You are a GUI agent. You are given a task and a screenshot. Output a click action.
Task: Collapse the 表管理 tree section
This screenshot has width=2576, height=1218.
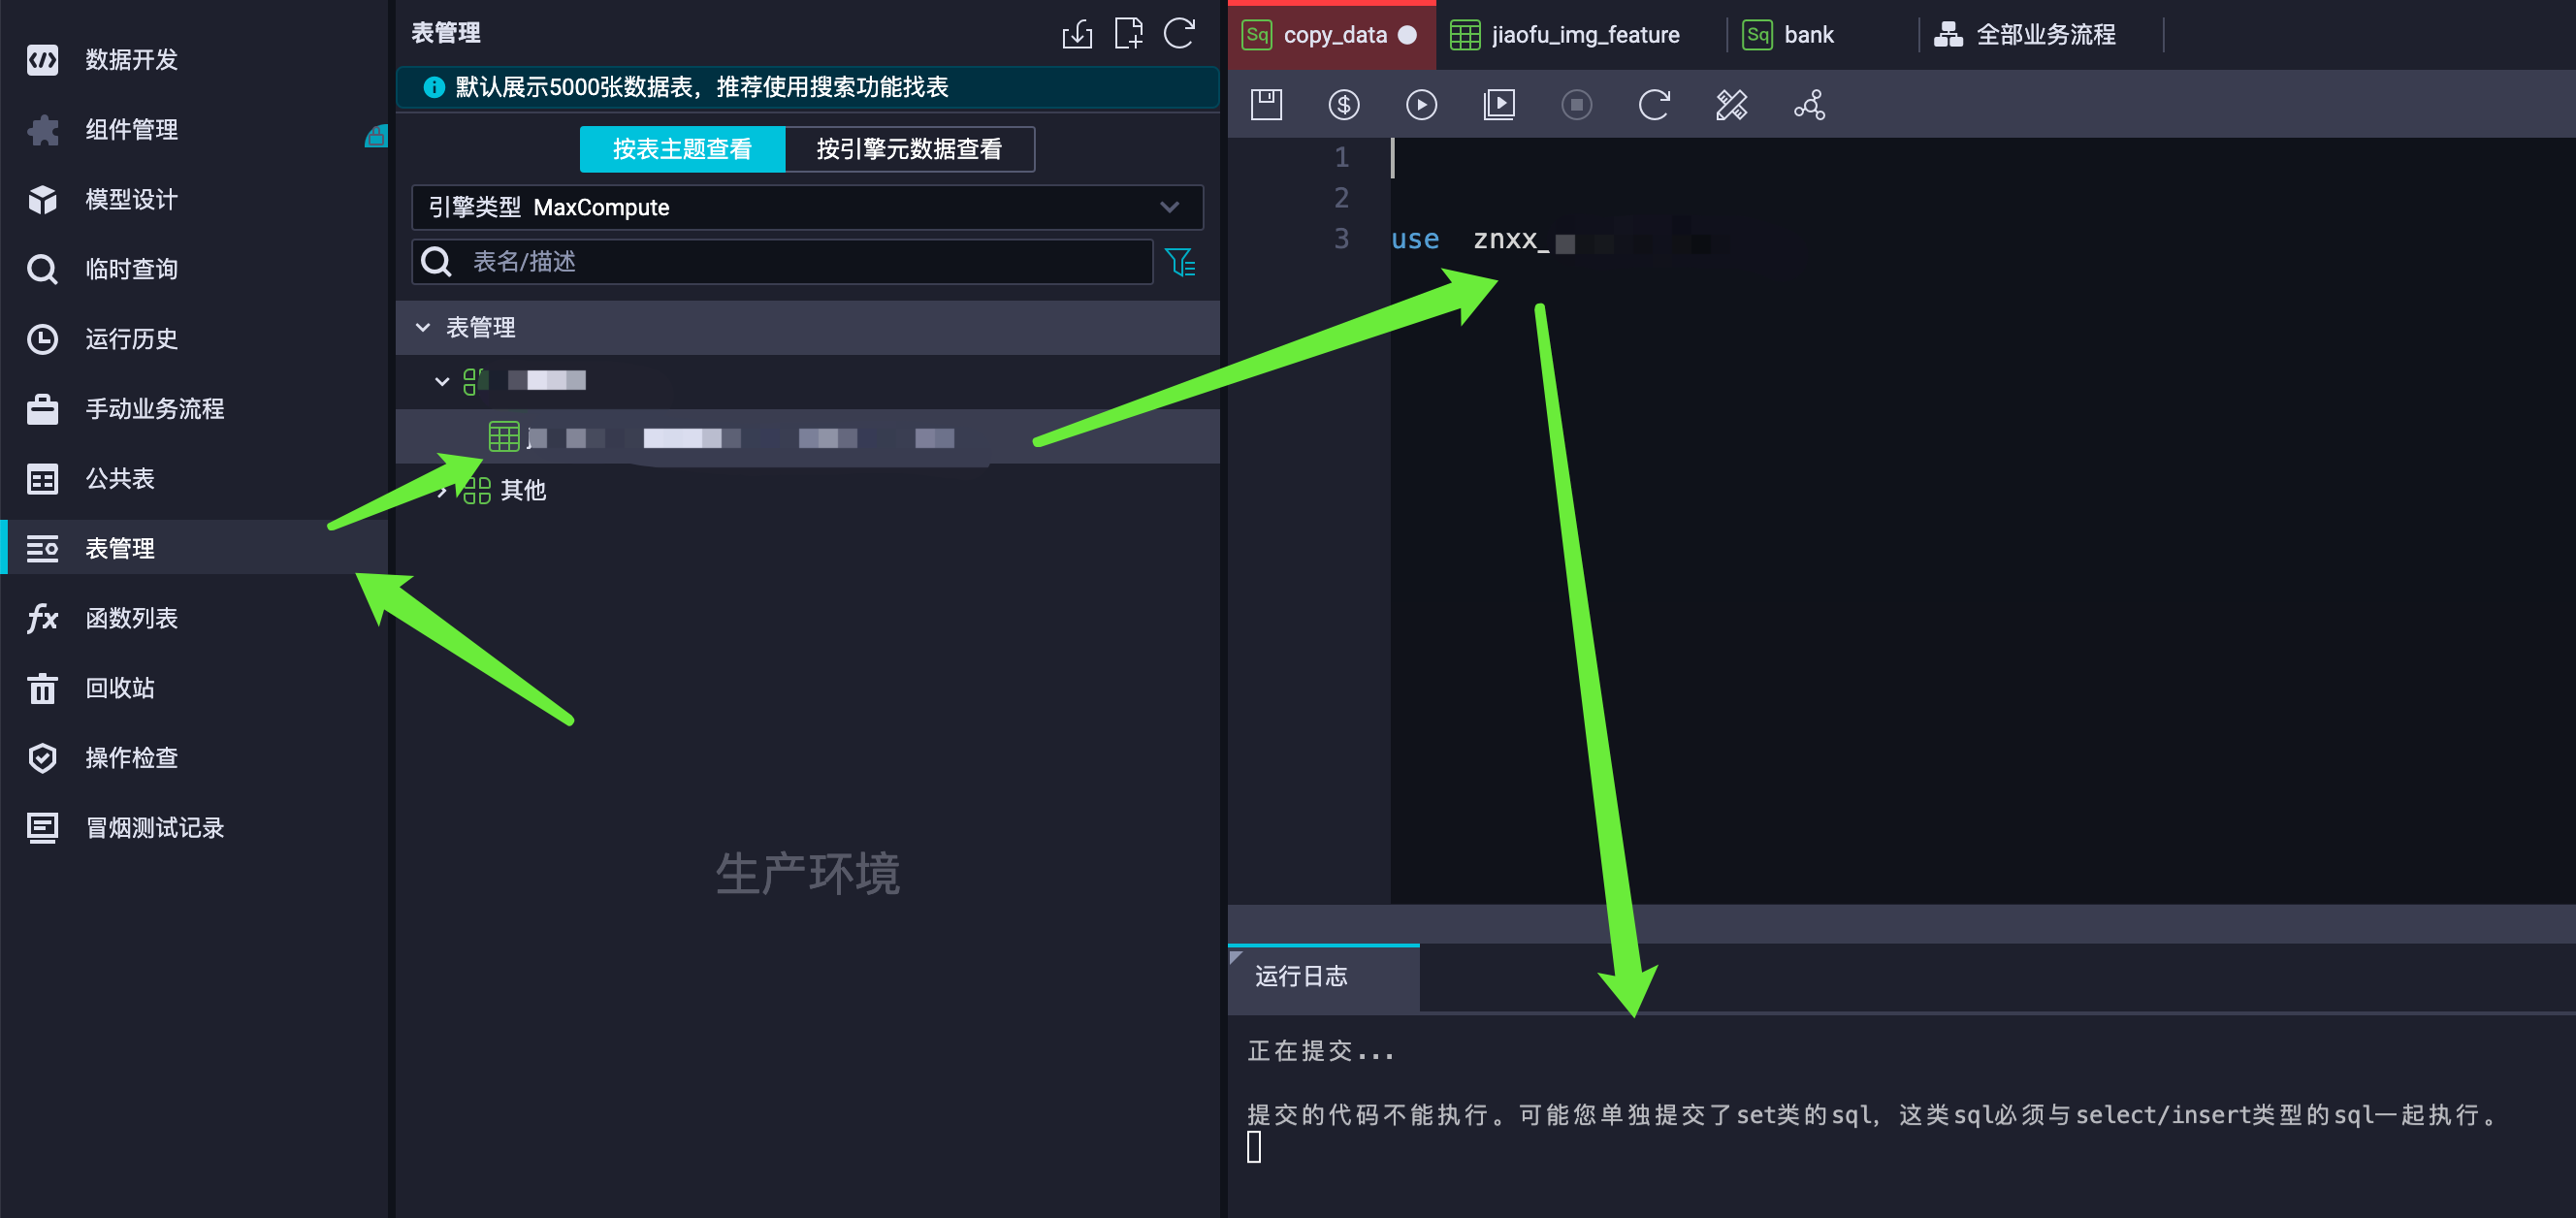423,328
